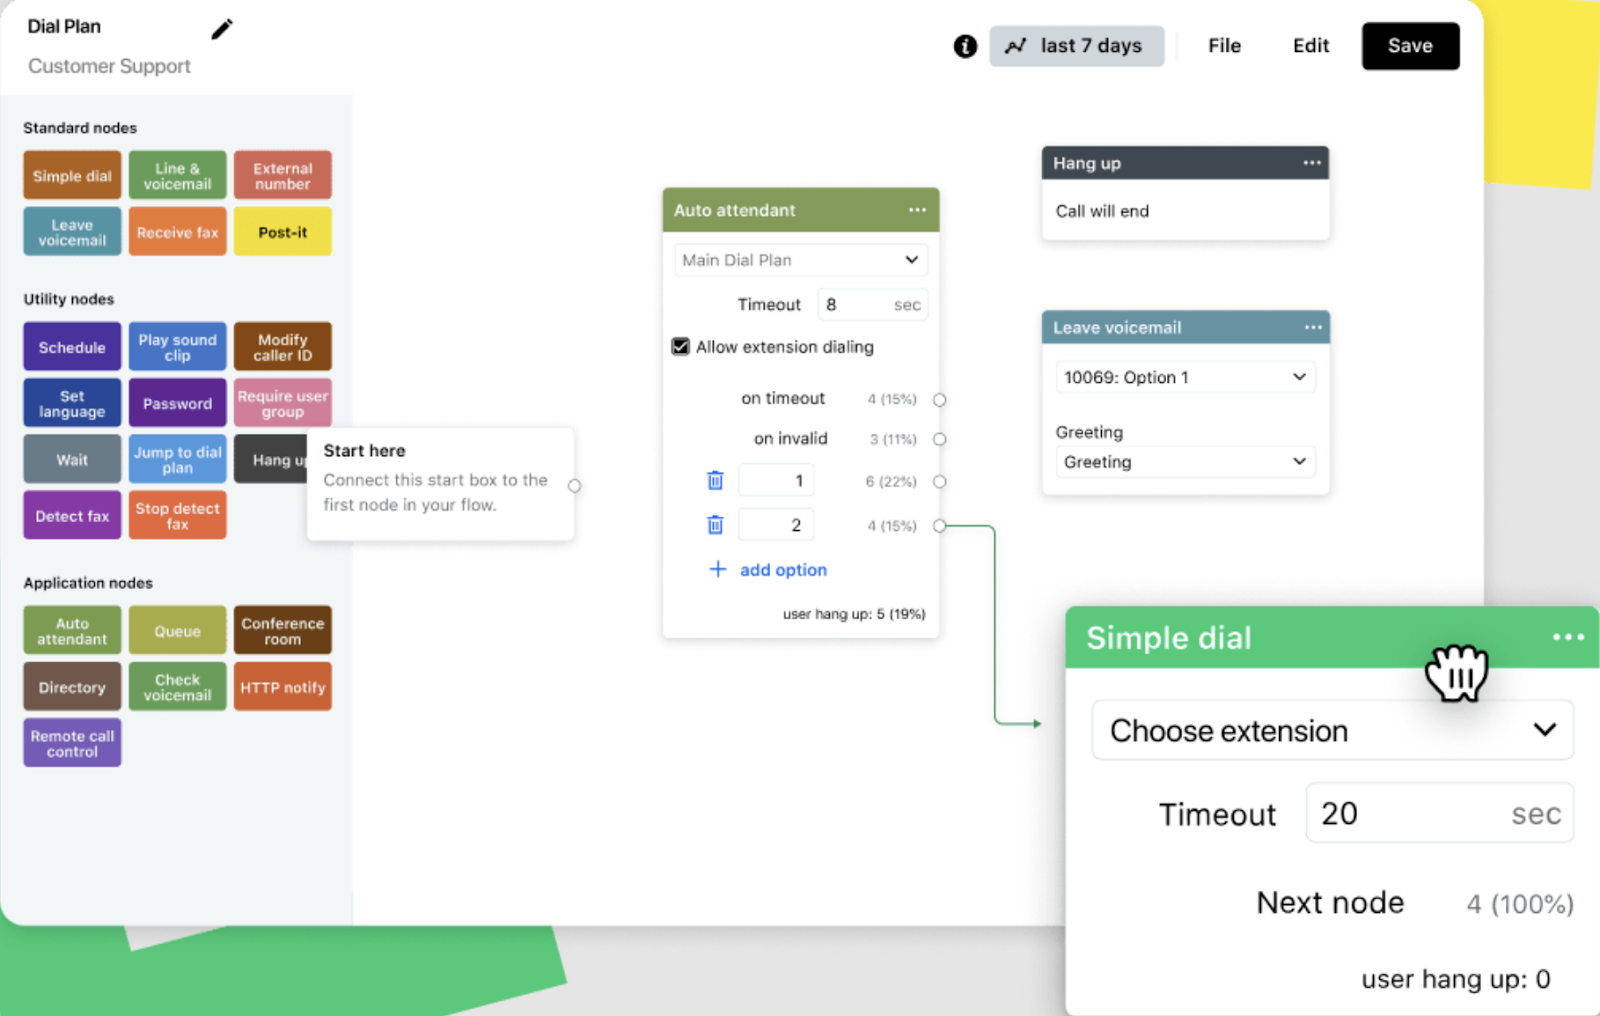
Task: Click the pencil edit icon beside Dial Plan
Action: coord(221,29)
